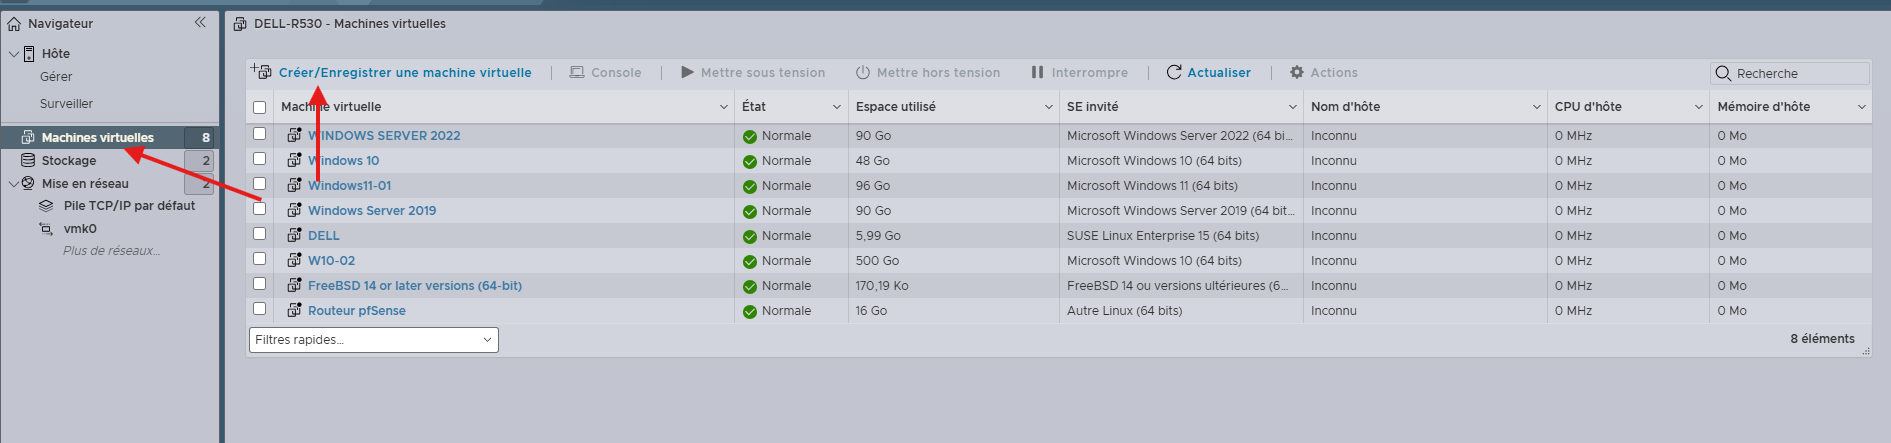Open the Routeur pfSense VM link
1891x443 pixels.
pos(357,310)
